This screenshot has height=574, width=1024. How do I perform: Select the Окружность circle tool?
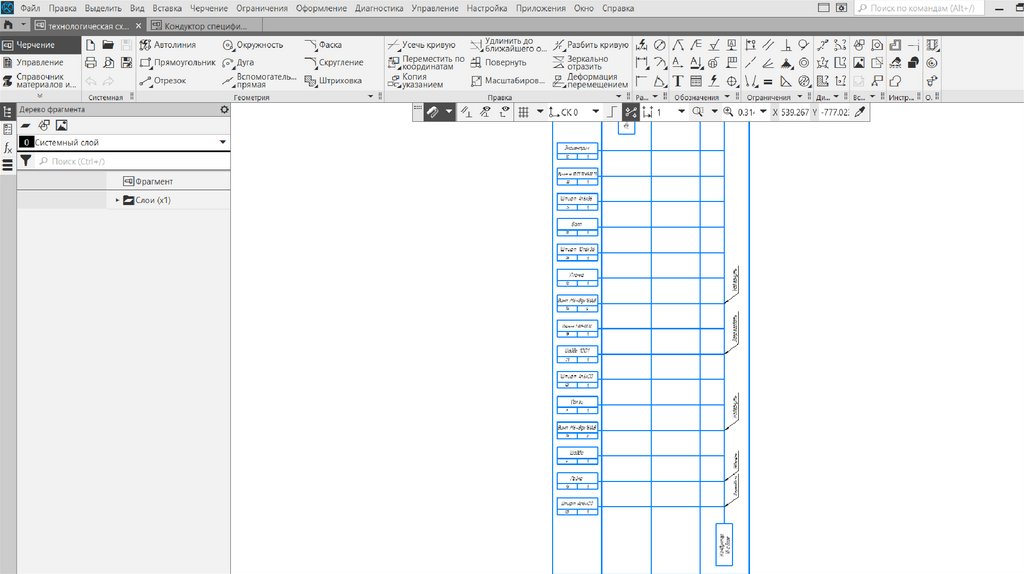[x=253, y=45]
